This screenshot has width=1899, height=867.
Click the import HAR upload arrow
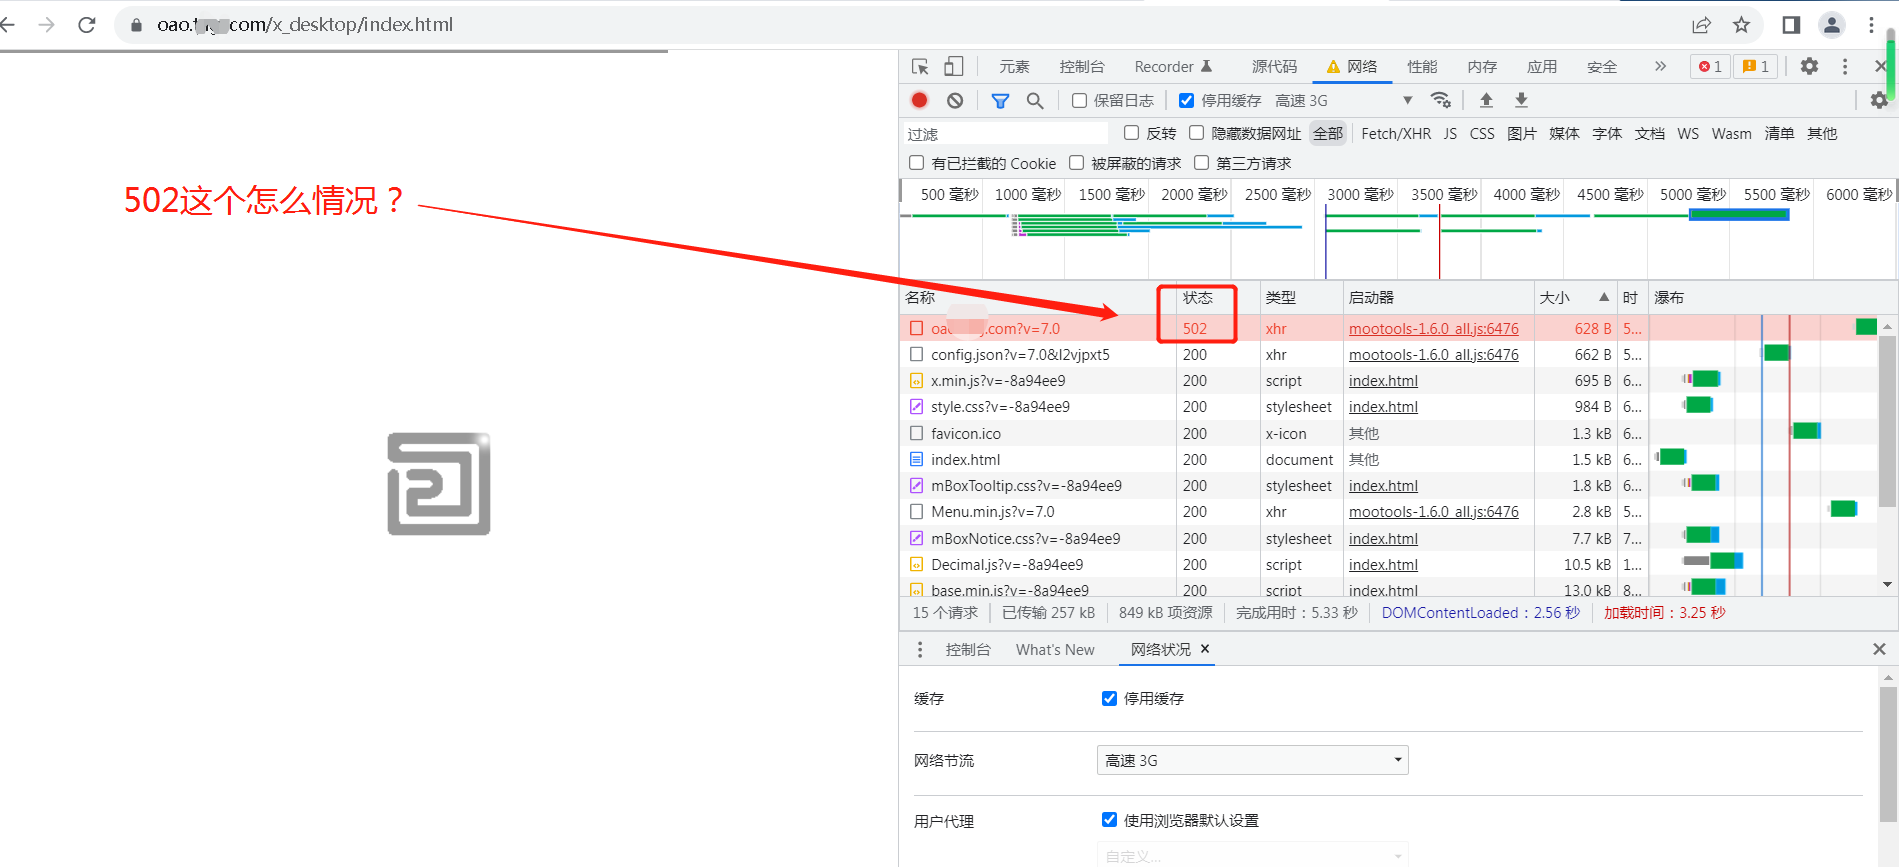pyautogui.click(x=1486, y=100)
